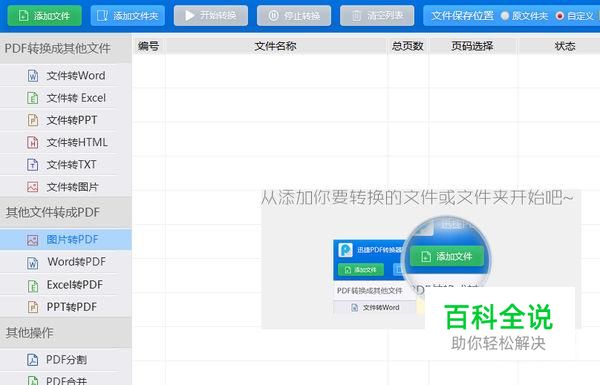The width and height of the screenshot is (600, 385).
Task: Click the image icon beside 图片转PDF
Action: click(x=33, y=240)
